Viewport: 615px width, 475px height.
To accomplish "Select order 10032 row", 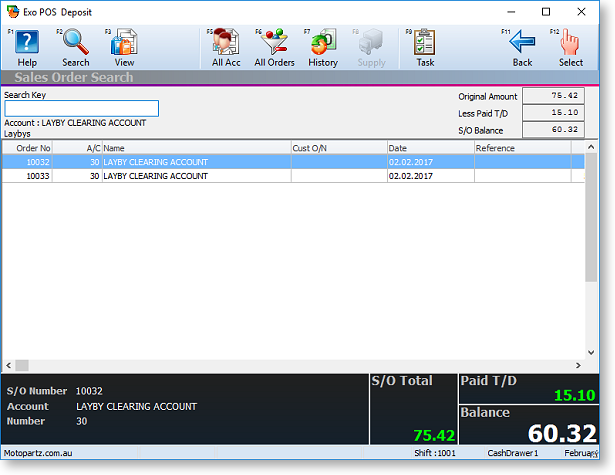I will pos(293,162).
